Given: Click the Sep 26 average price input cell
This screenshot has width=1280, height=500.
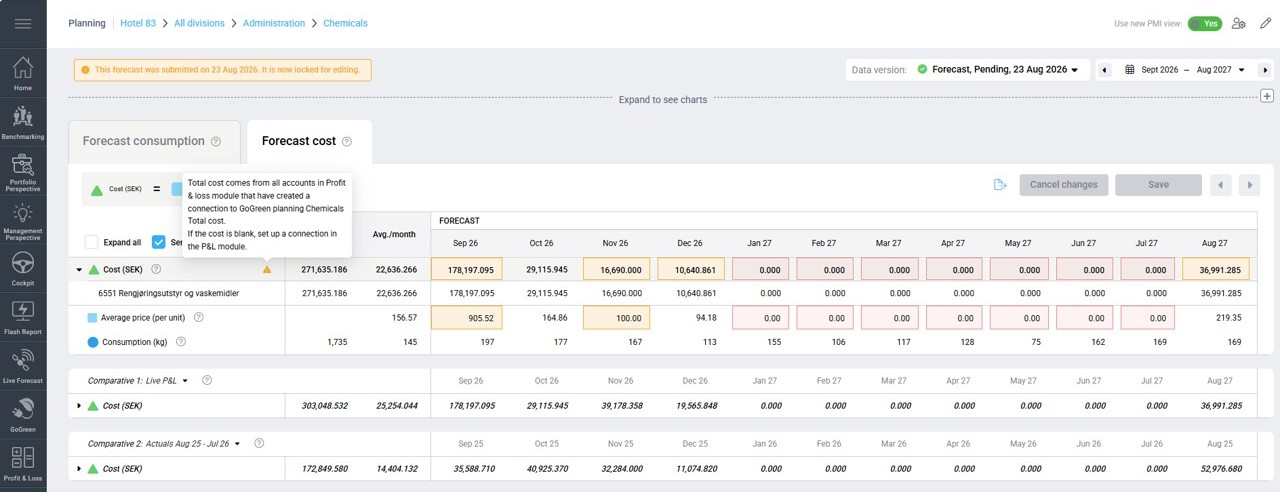Looking at the screenshot, I should click(x=466, y=318).
